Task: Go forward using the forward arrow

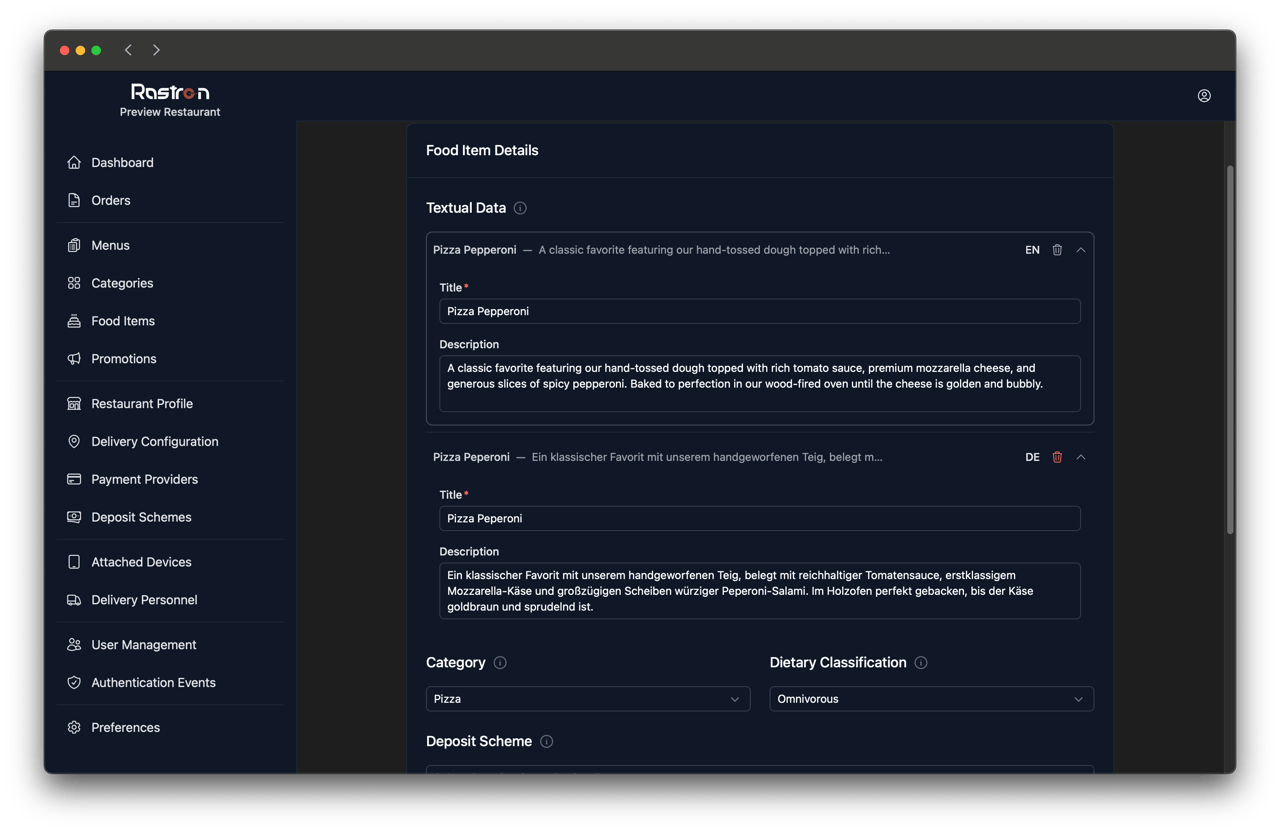Action: point(156,50)
